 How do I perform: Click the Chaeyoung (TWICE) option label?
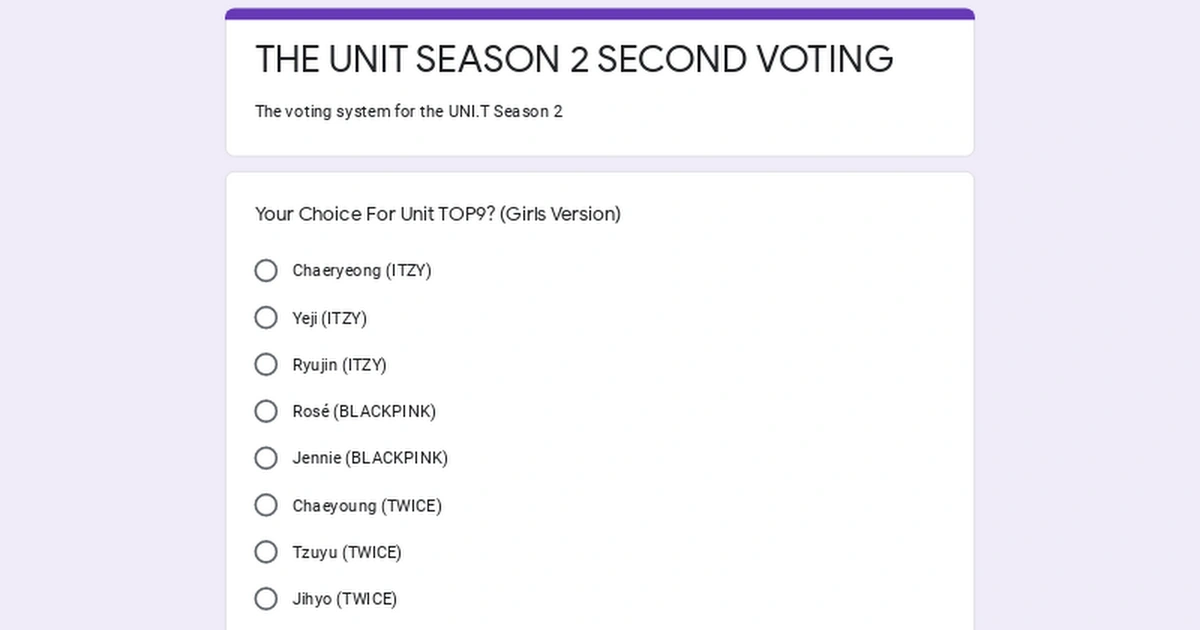pos(367,505)
